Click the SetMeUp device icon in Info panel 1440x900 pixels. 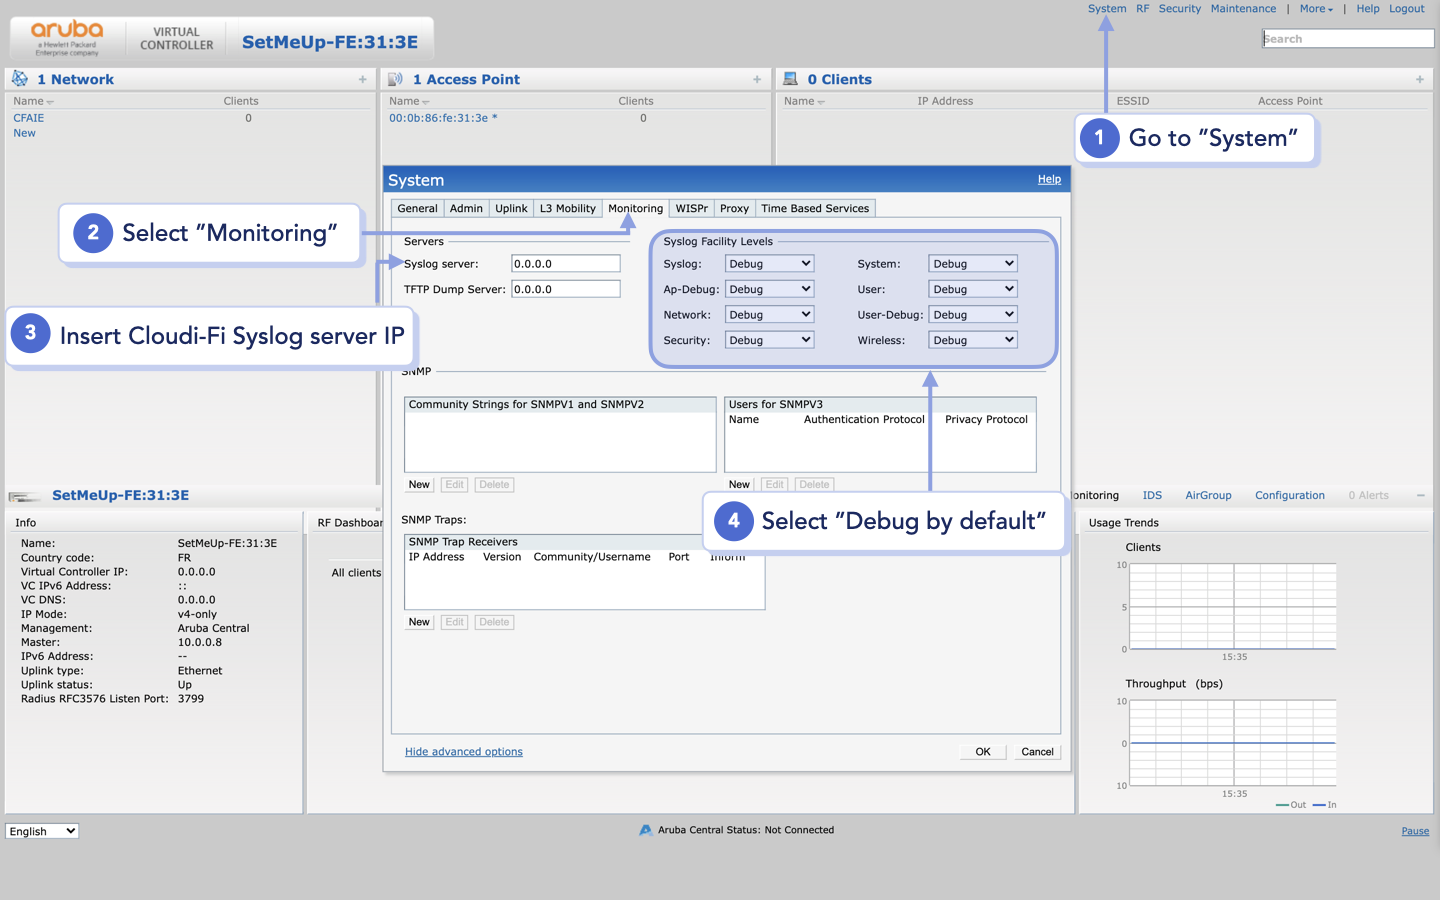pos(22,495)
